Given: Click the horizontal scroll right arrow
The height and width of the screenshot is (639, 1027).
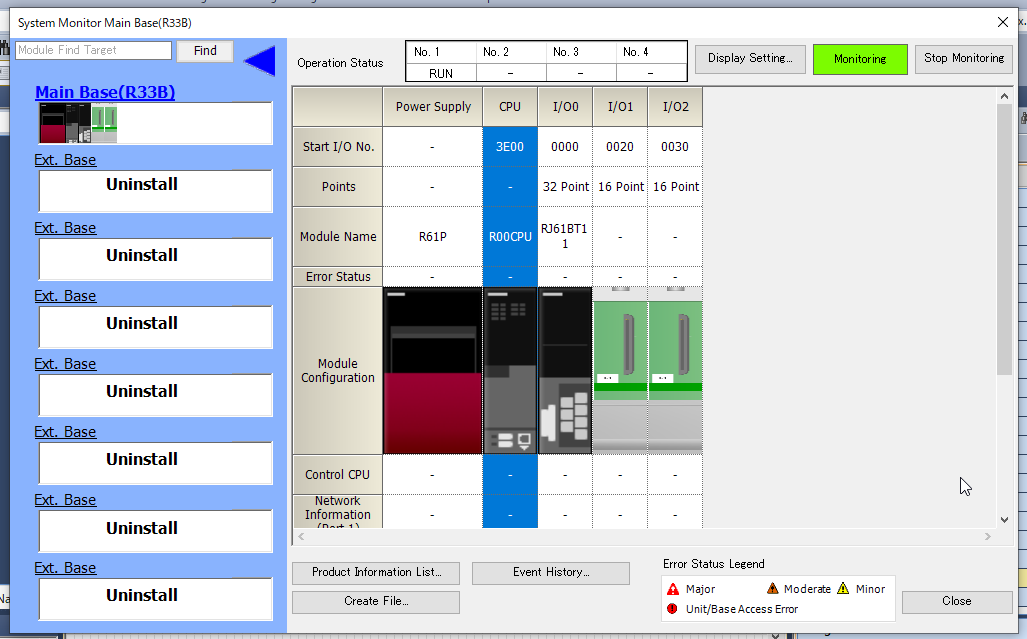Looking at the screenshot, I should [988, 536].
